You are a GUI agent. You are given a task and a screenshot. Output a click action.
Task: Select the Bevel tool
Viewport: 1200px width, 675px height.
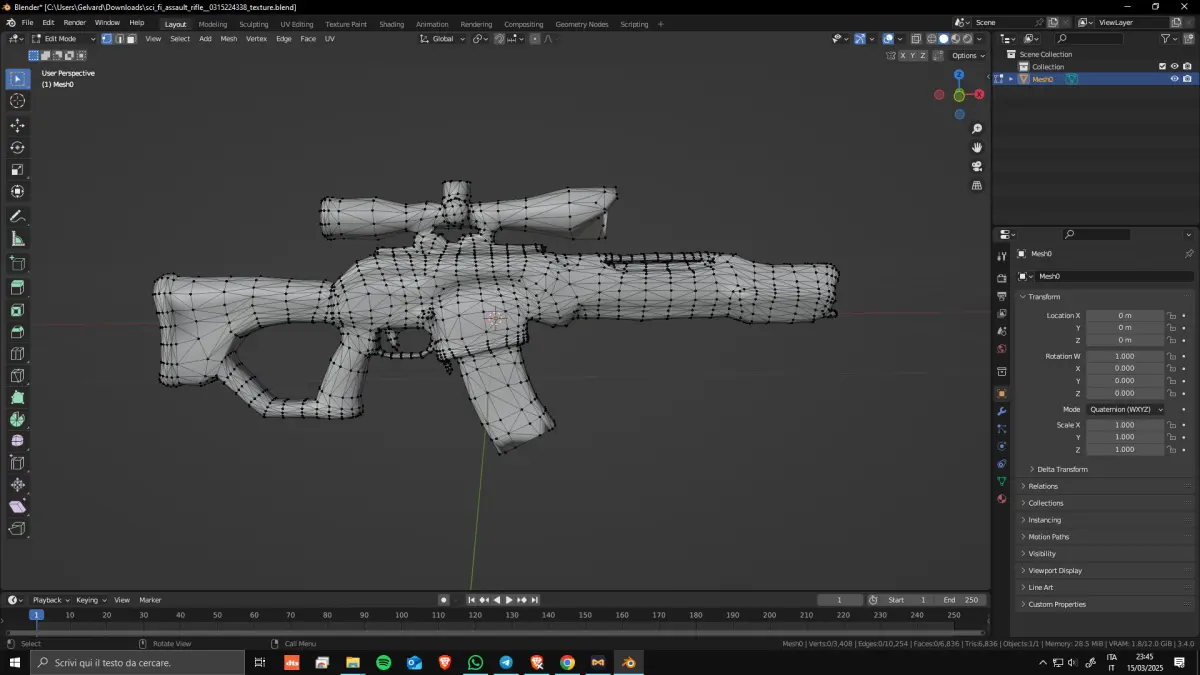18,332
